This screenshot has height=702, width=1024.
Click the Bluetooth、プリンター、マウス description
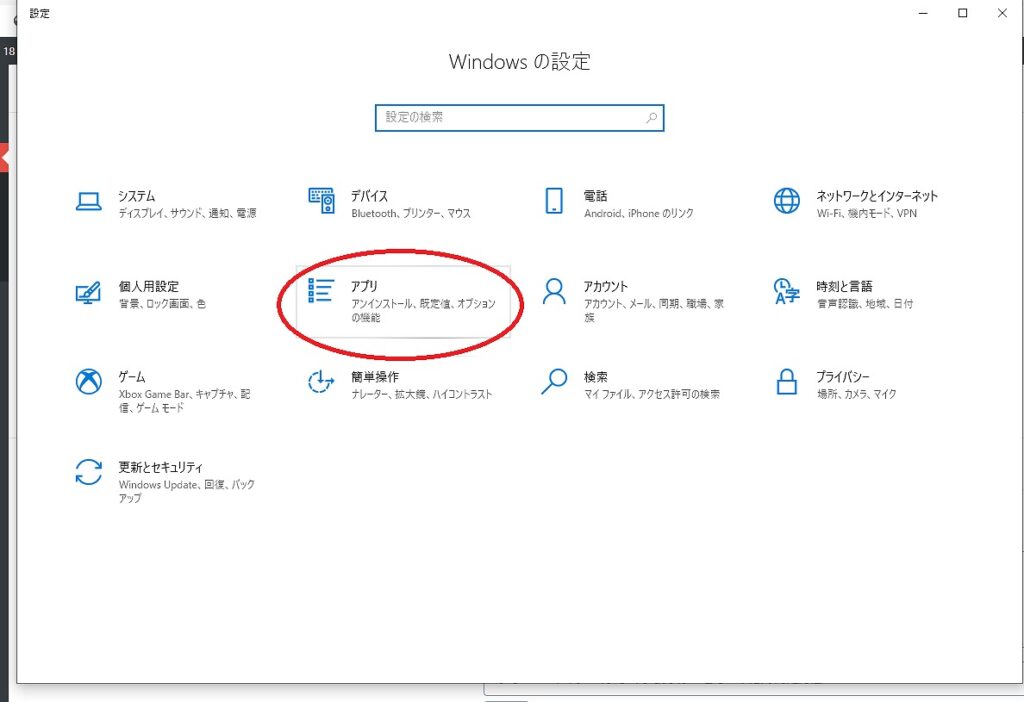(x=411, y=214)
